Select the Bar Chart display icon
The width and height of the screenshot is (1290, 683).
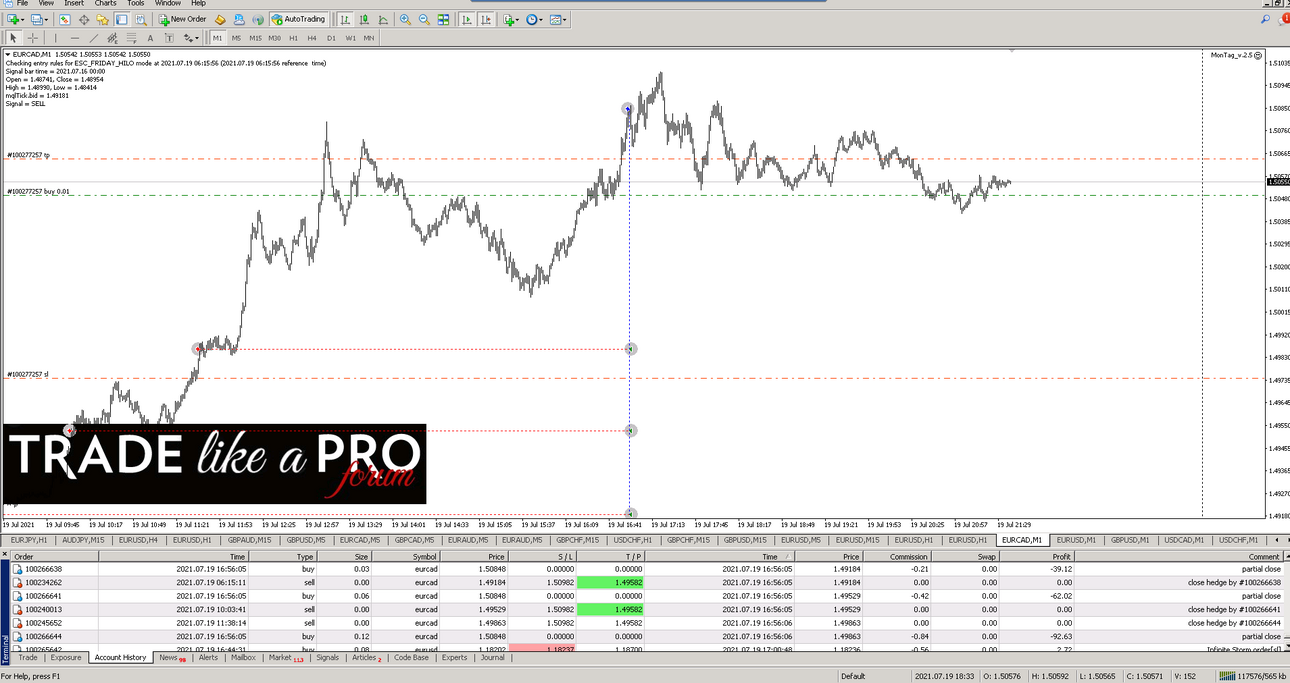coord(344,19)
